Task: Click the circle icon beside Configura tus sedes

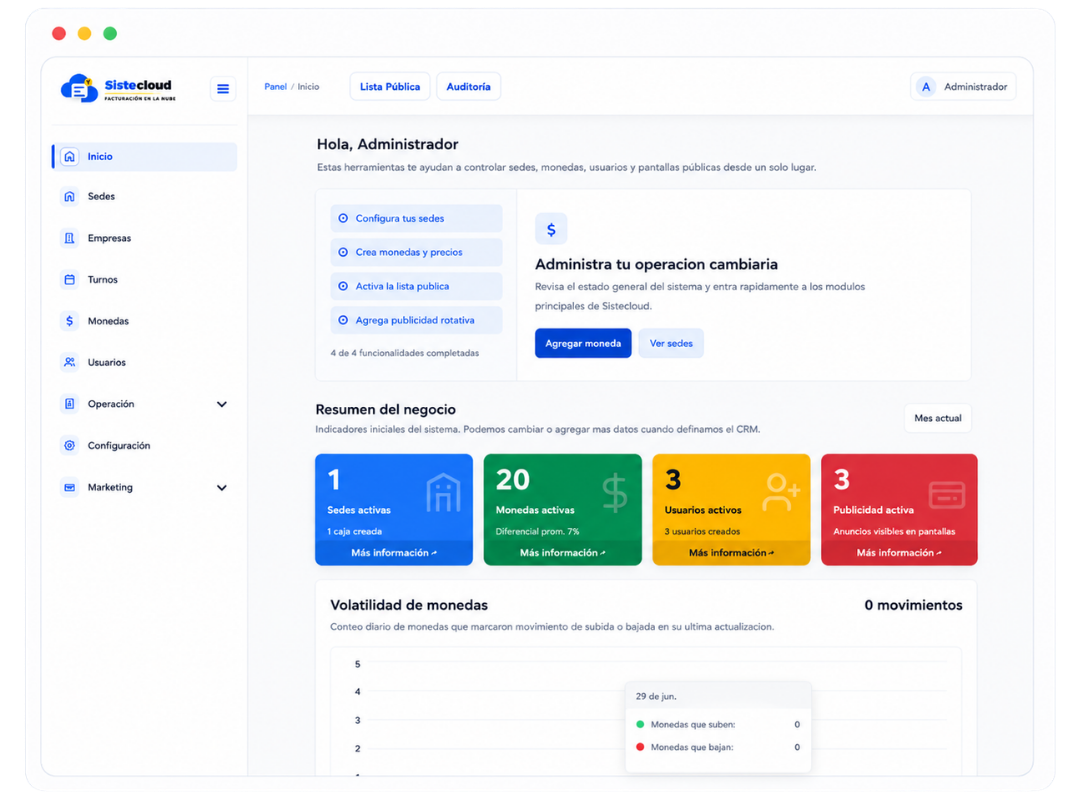Action: [343, 218]
